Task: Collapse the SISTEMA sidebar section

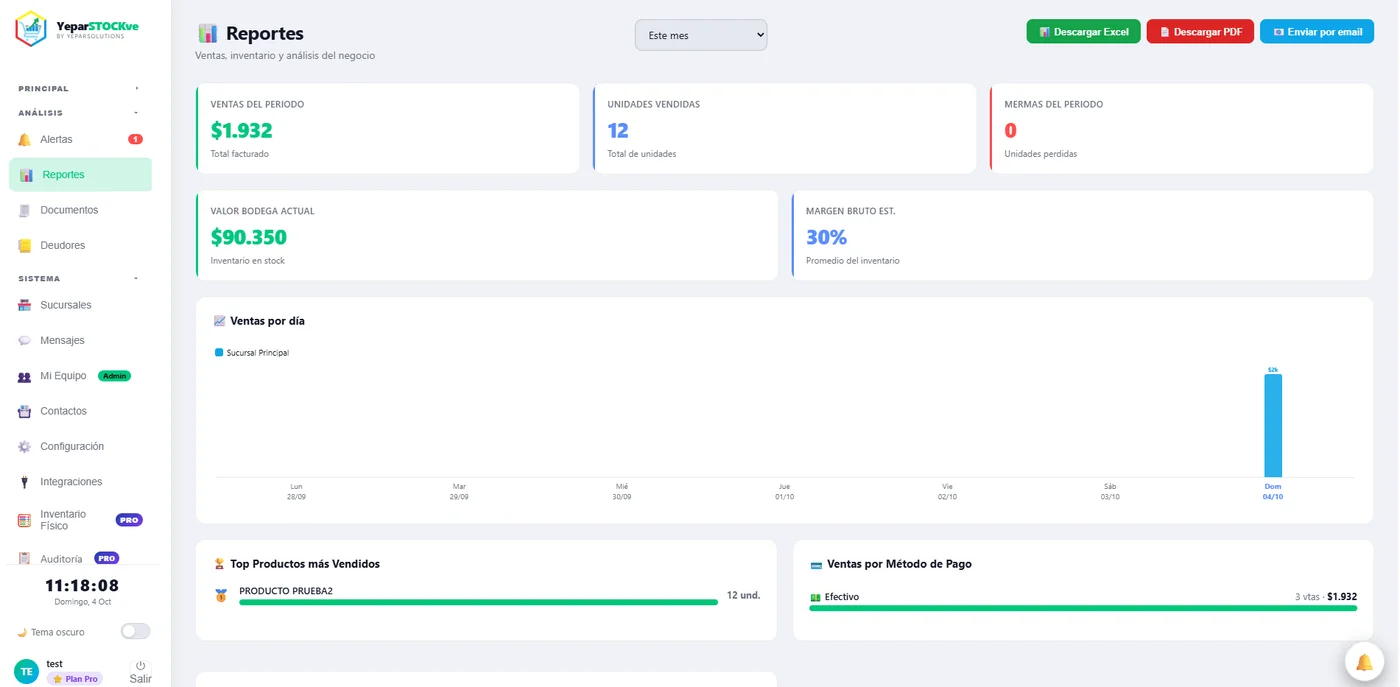Action: 78,278
